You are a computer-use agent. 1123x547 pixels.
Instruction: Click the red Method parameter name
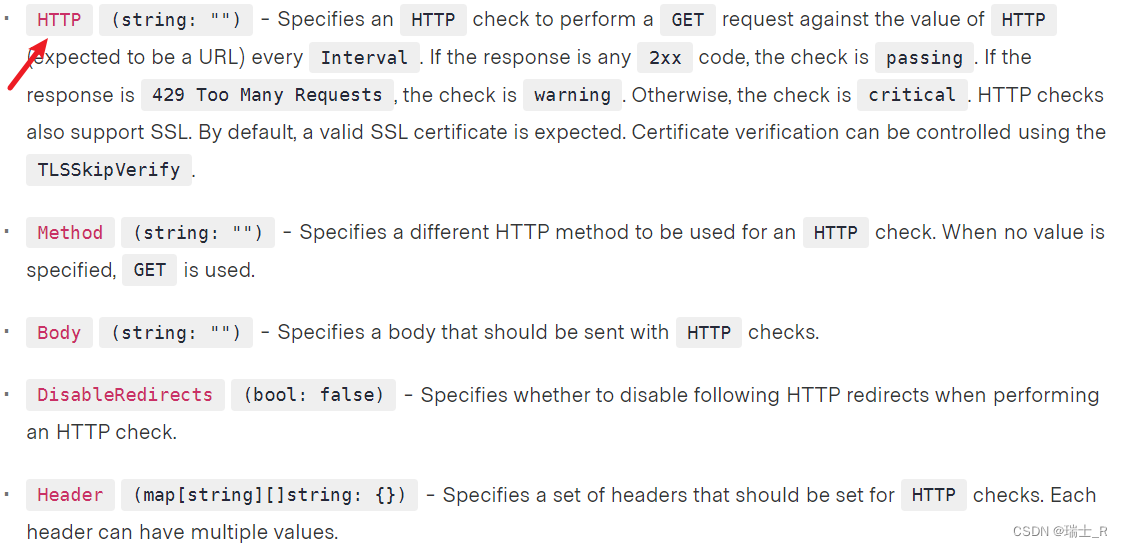[x=70, y=233]
